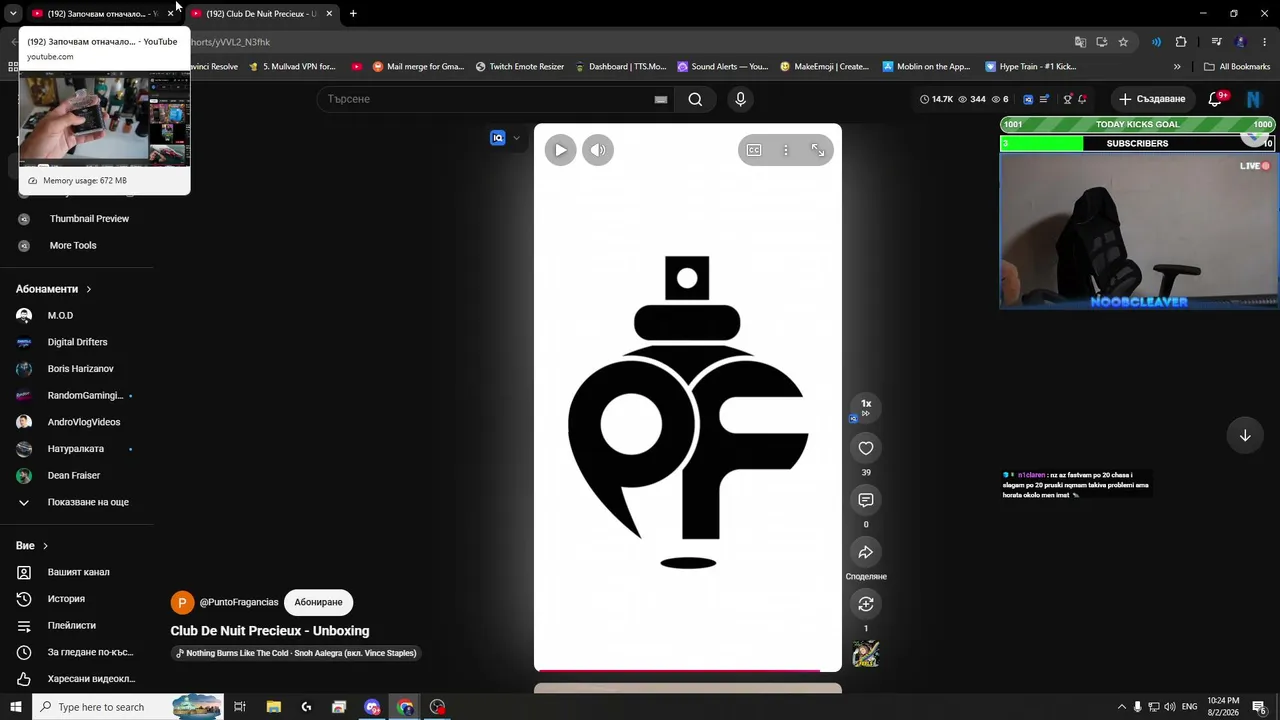Open the Hype Train bookmark
Screen dimensions: 1280x720
pos(1031,67)
